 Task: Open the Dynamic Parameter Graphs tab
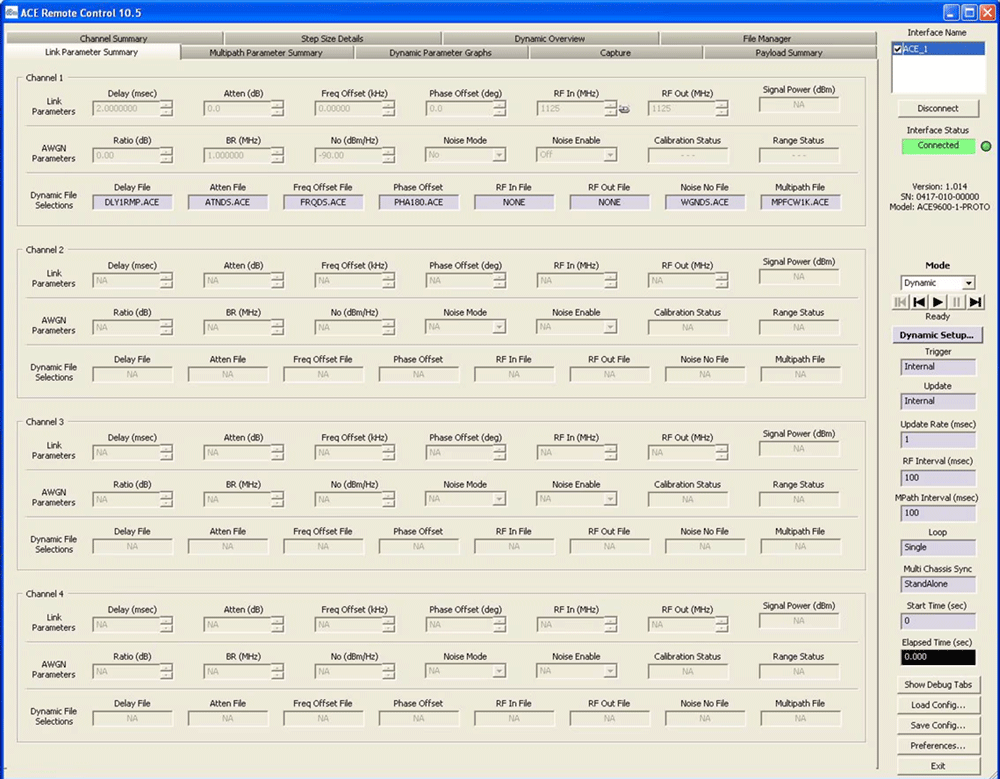[x=440, y=53]
